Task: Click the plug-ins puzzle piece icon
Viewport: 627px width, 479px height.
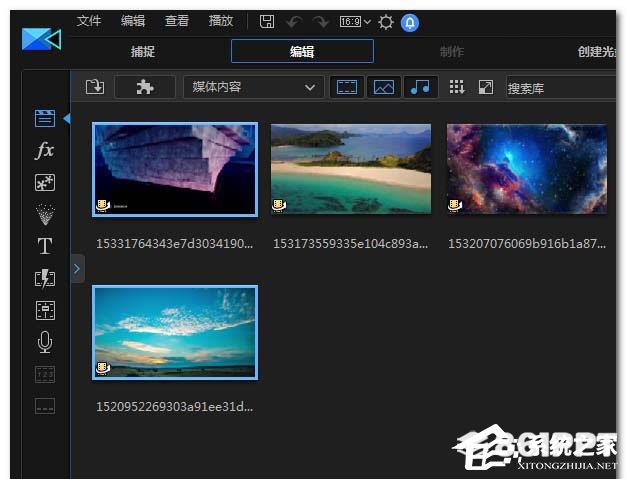Action: [145, 87]
